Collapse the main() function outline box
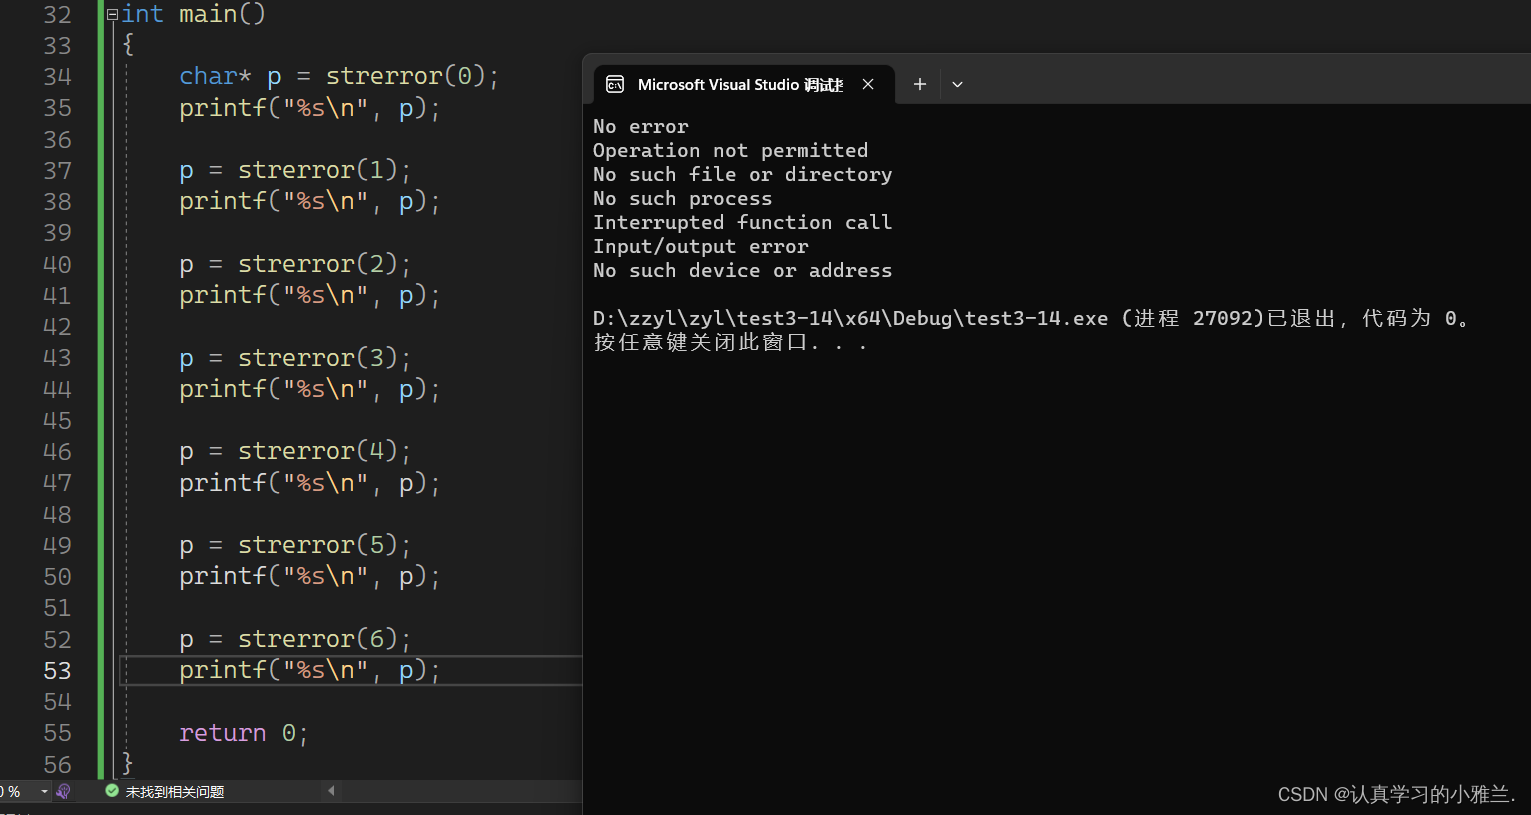The height and width of the screenshot is (815, 1531). click(x=112, y=15)
